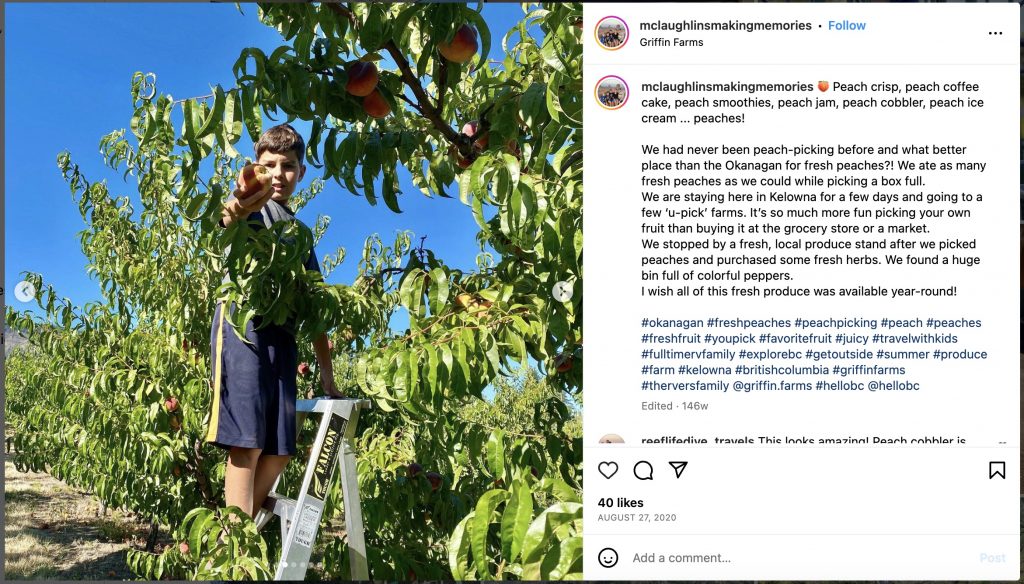Screen dimensions: 1024x584
Task: Like the post with the heart icon
Action: pyautogui.click(x=608, y=470)
